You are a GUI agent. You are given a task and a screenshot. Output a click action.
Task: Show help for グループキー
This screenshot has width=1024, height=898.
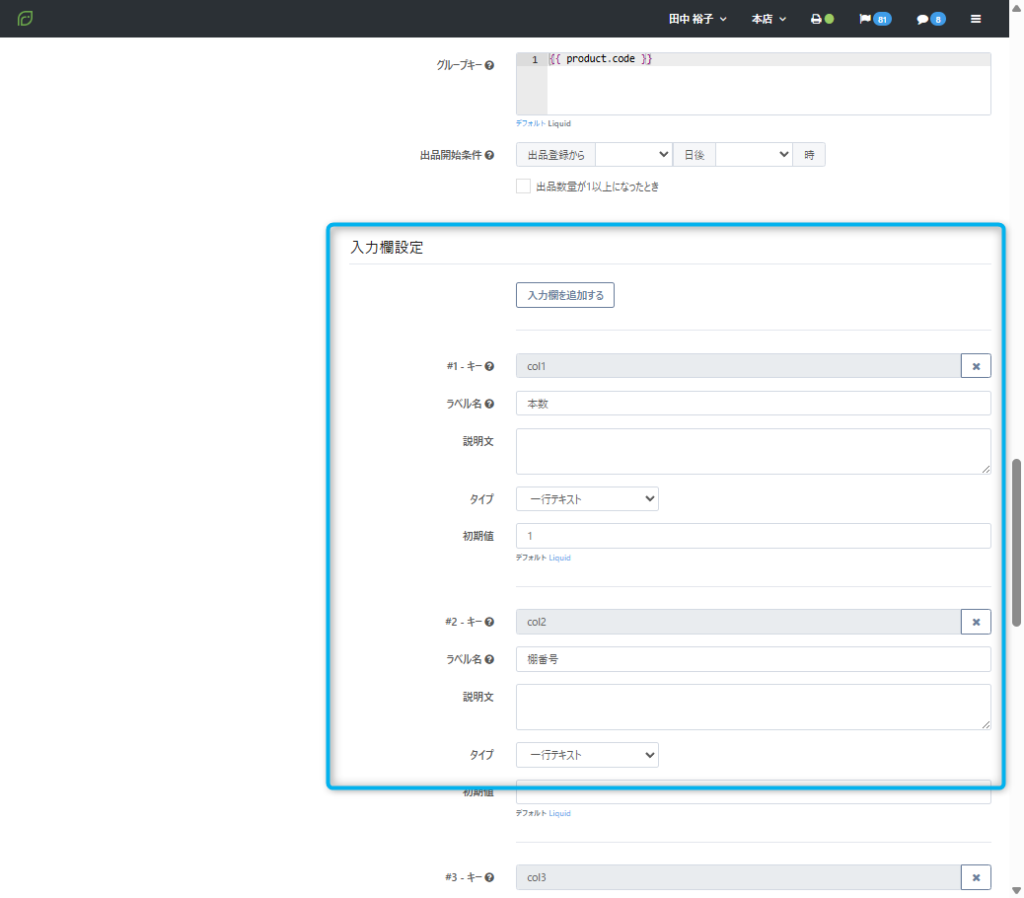point(489,65)
